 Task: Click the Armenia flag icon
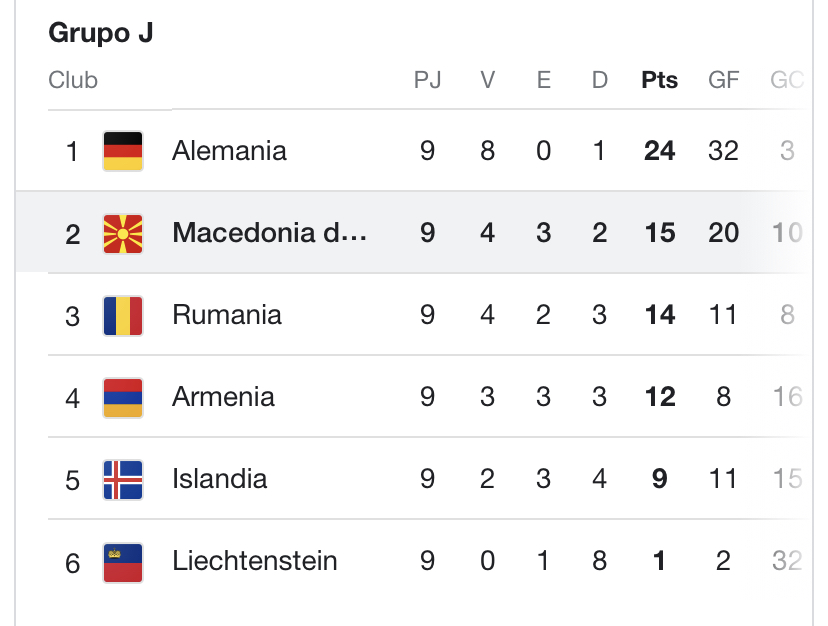[123, 397]
